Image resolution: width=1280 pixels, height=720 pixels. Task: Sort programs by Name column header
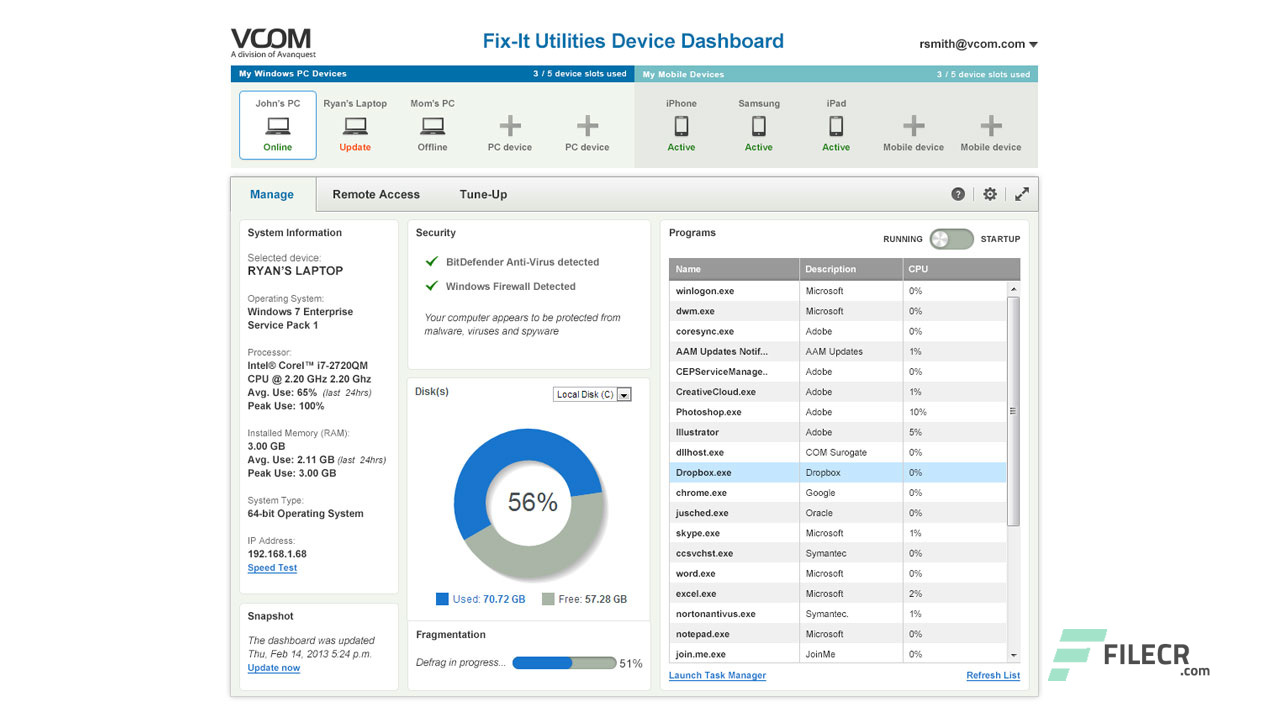(734, 269)
